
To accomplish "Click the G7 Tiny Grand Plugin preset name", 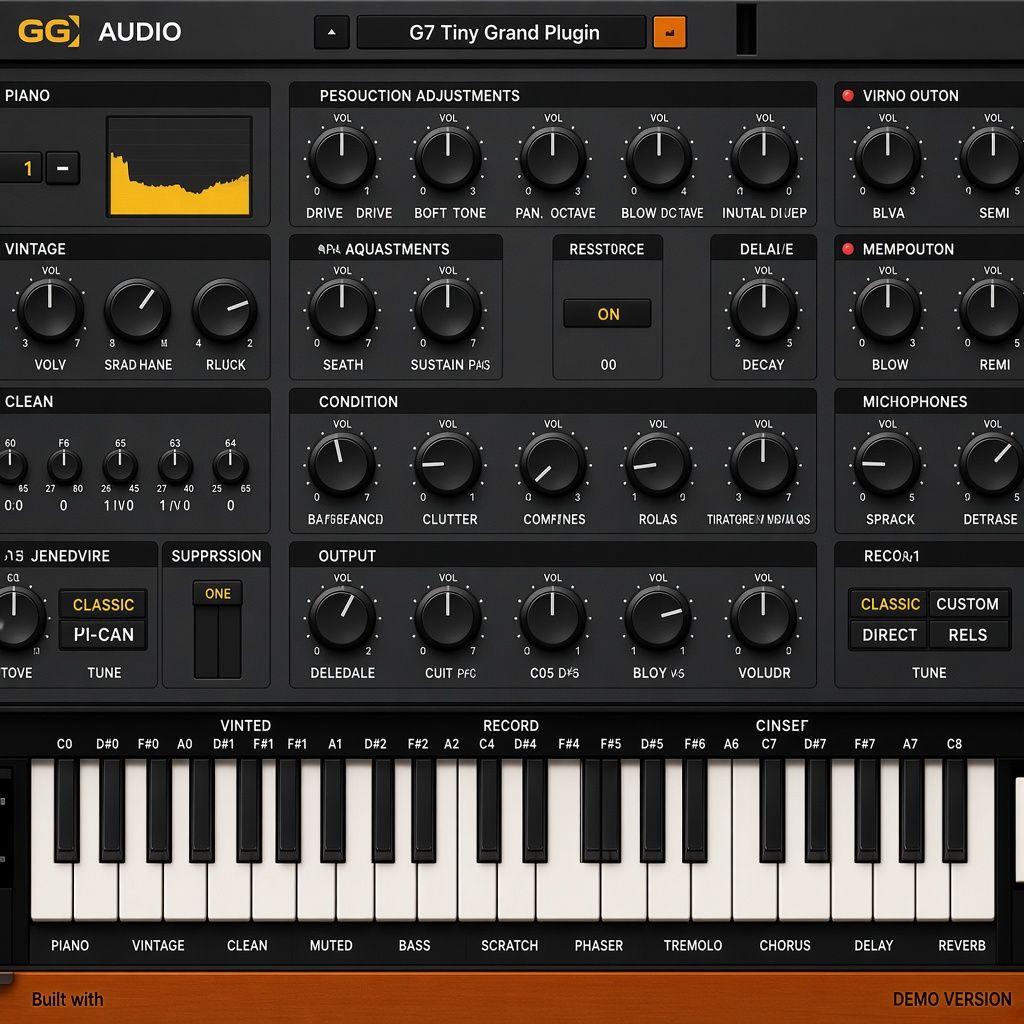I will tap(502, 32).
